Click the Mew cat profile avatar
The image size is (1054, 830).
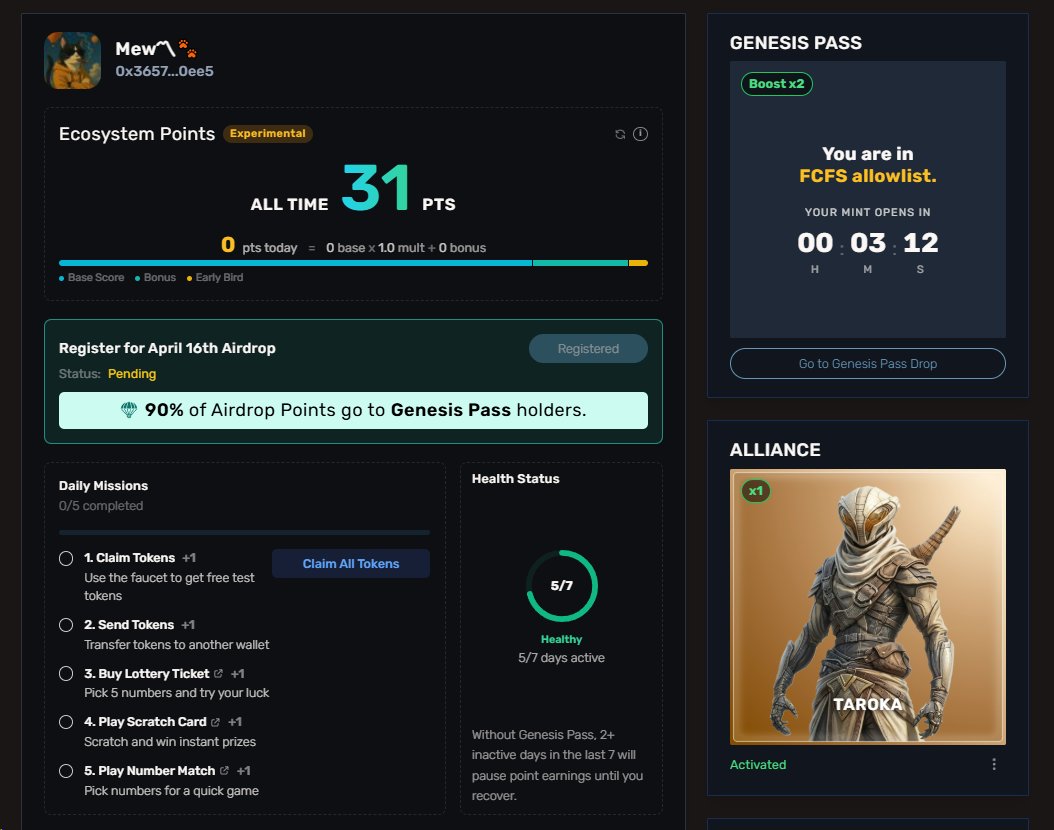click(72, 60)
